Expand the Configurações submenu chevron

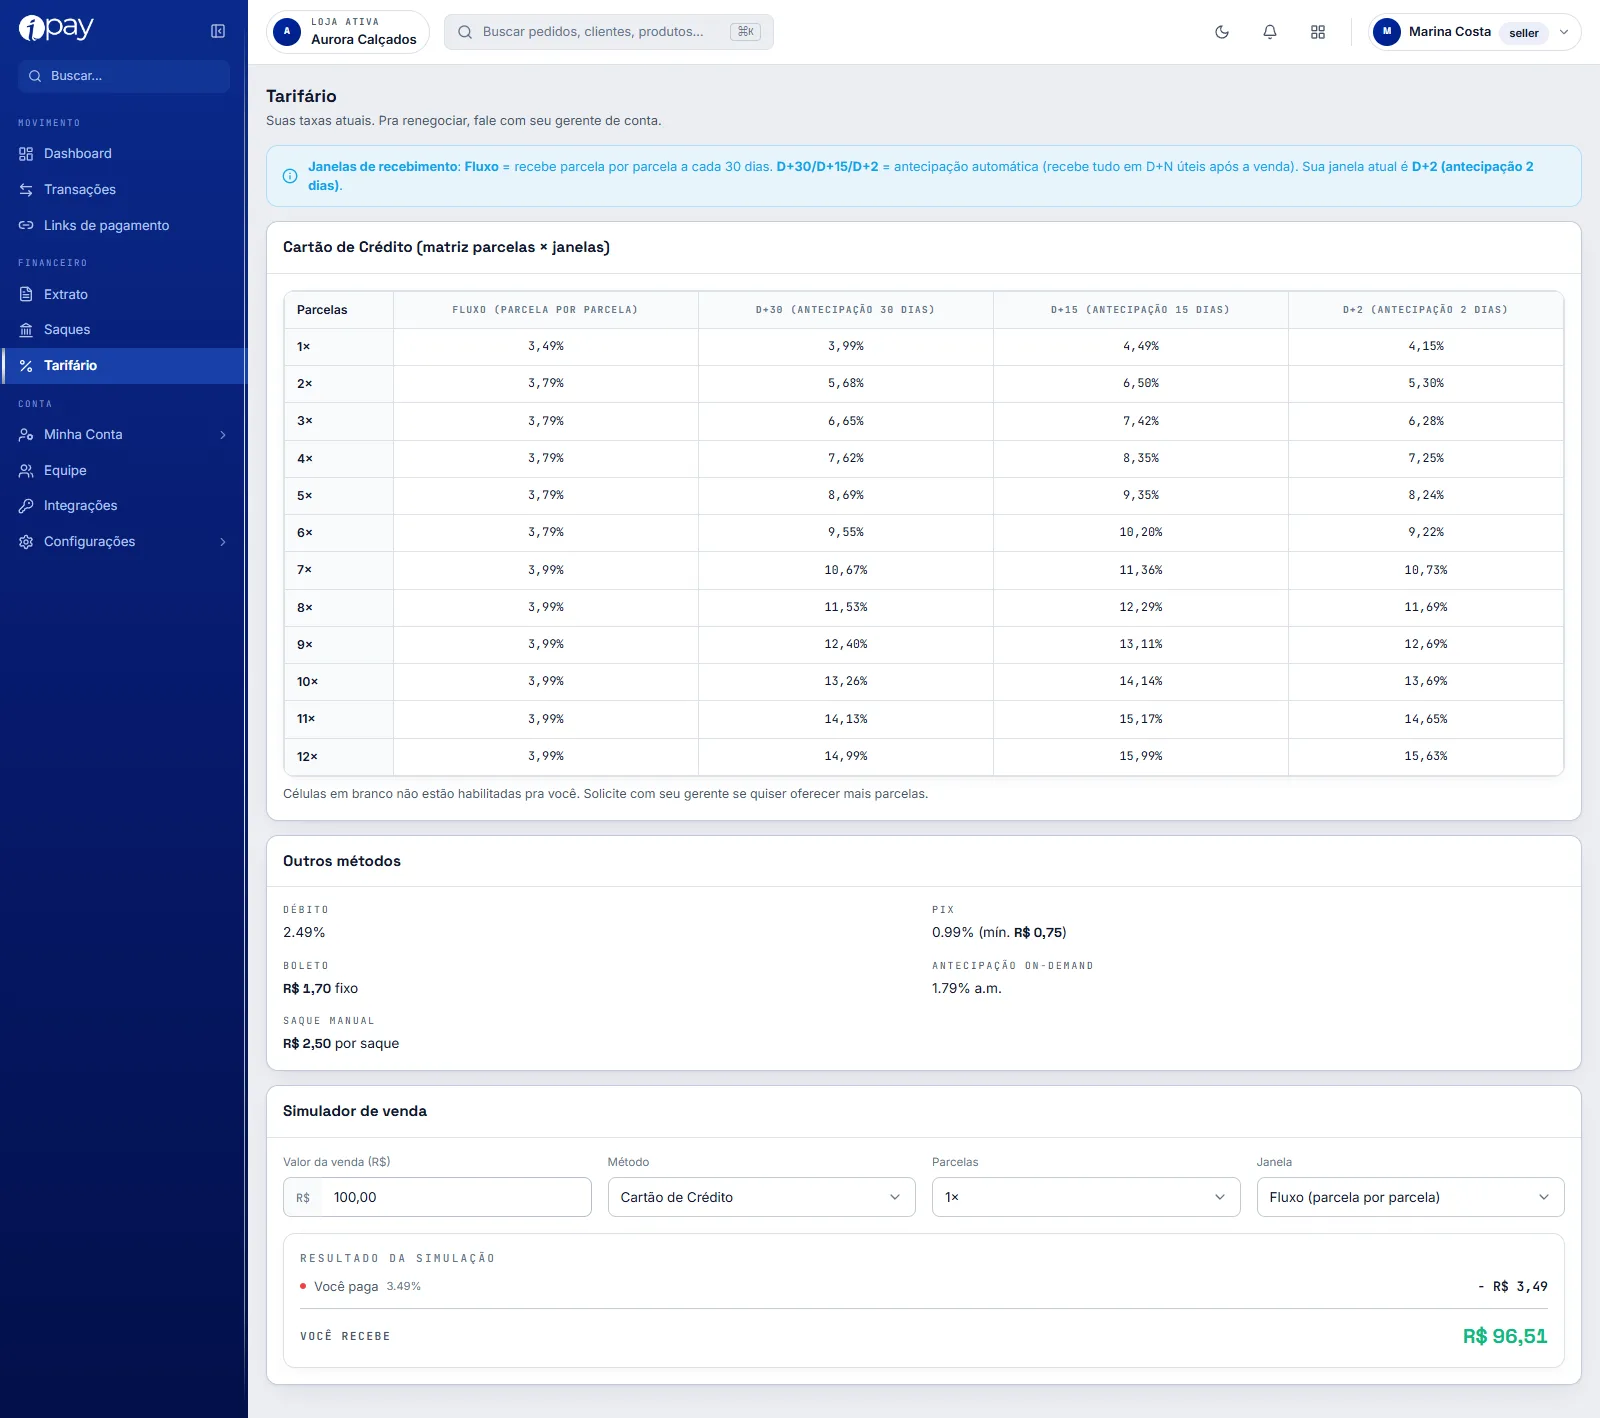[223, 542]
